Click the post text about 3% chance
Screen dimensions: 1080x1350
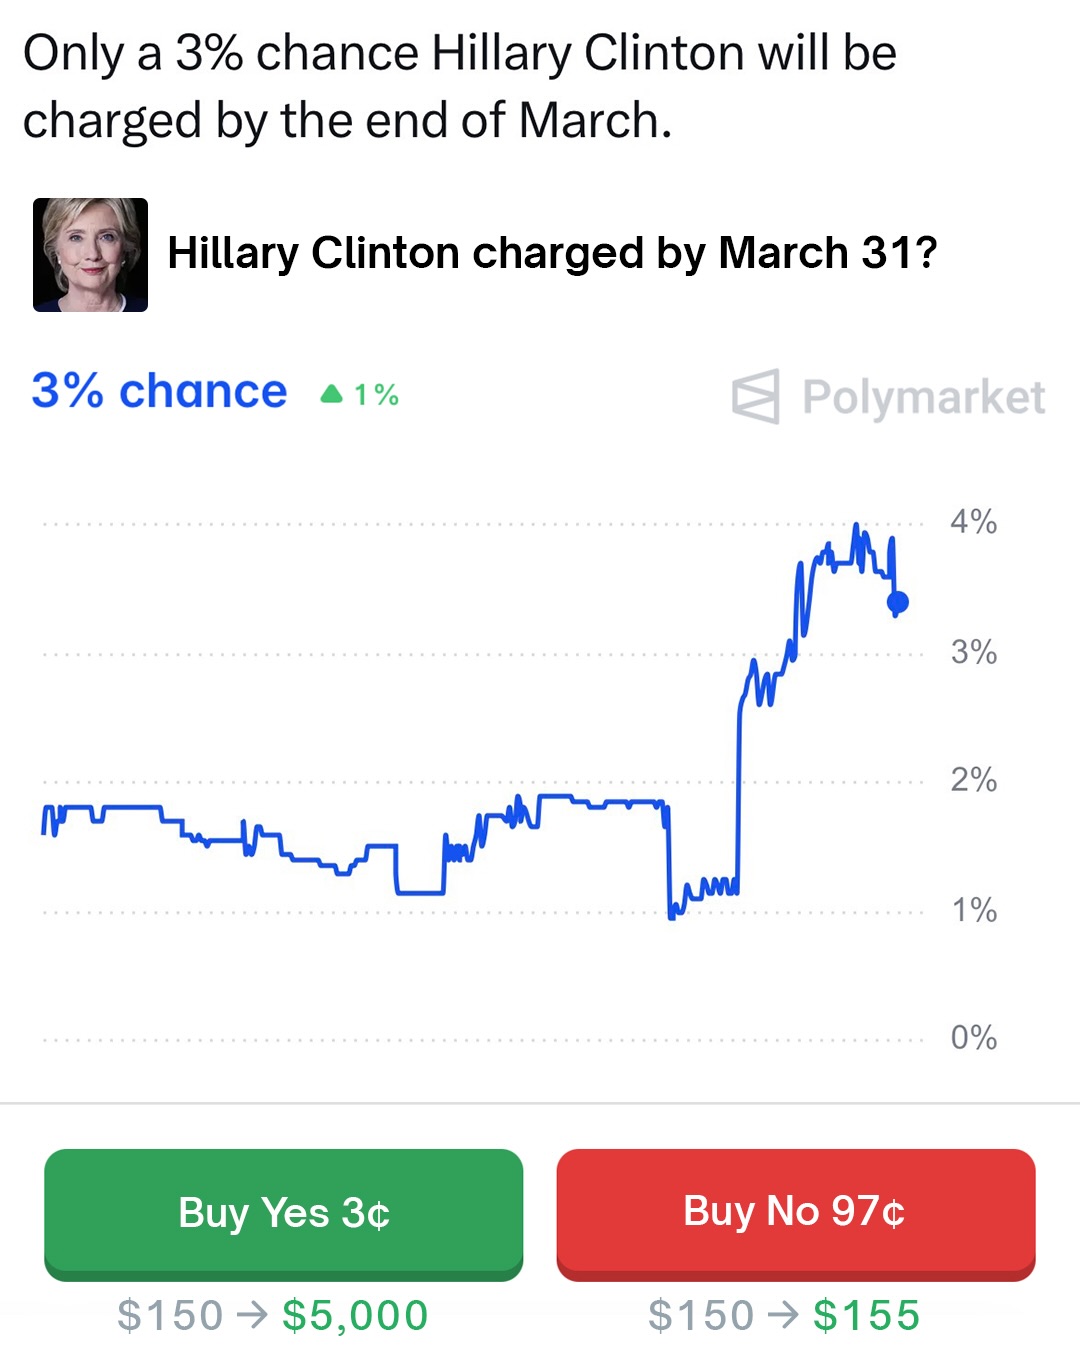(460, 87)
